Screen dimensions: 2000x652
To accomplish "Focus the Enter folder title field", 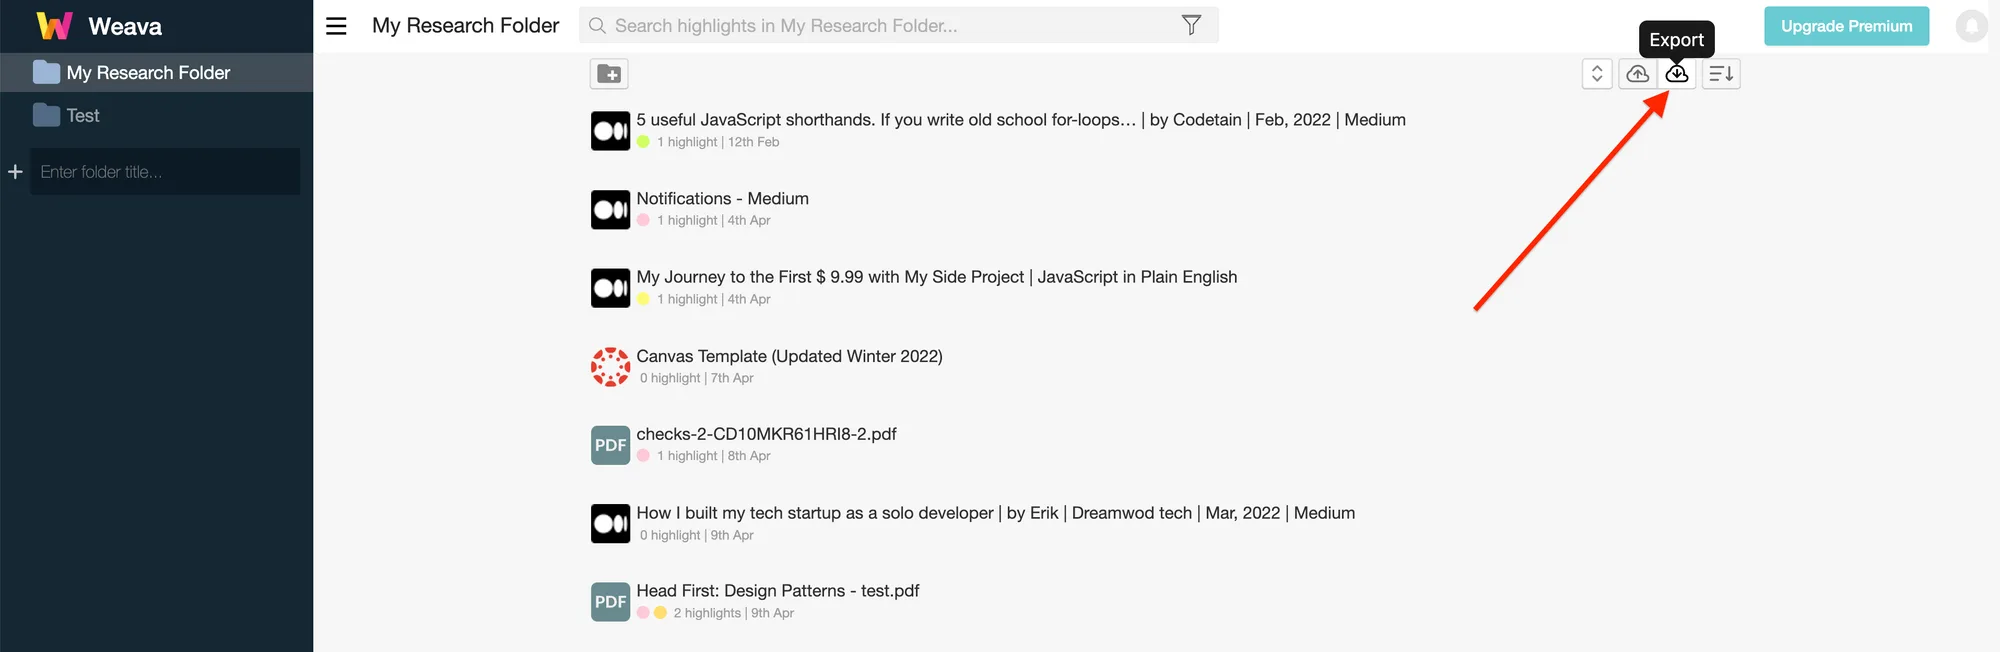I will (x=165, y=172).
